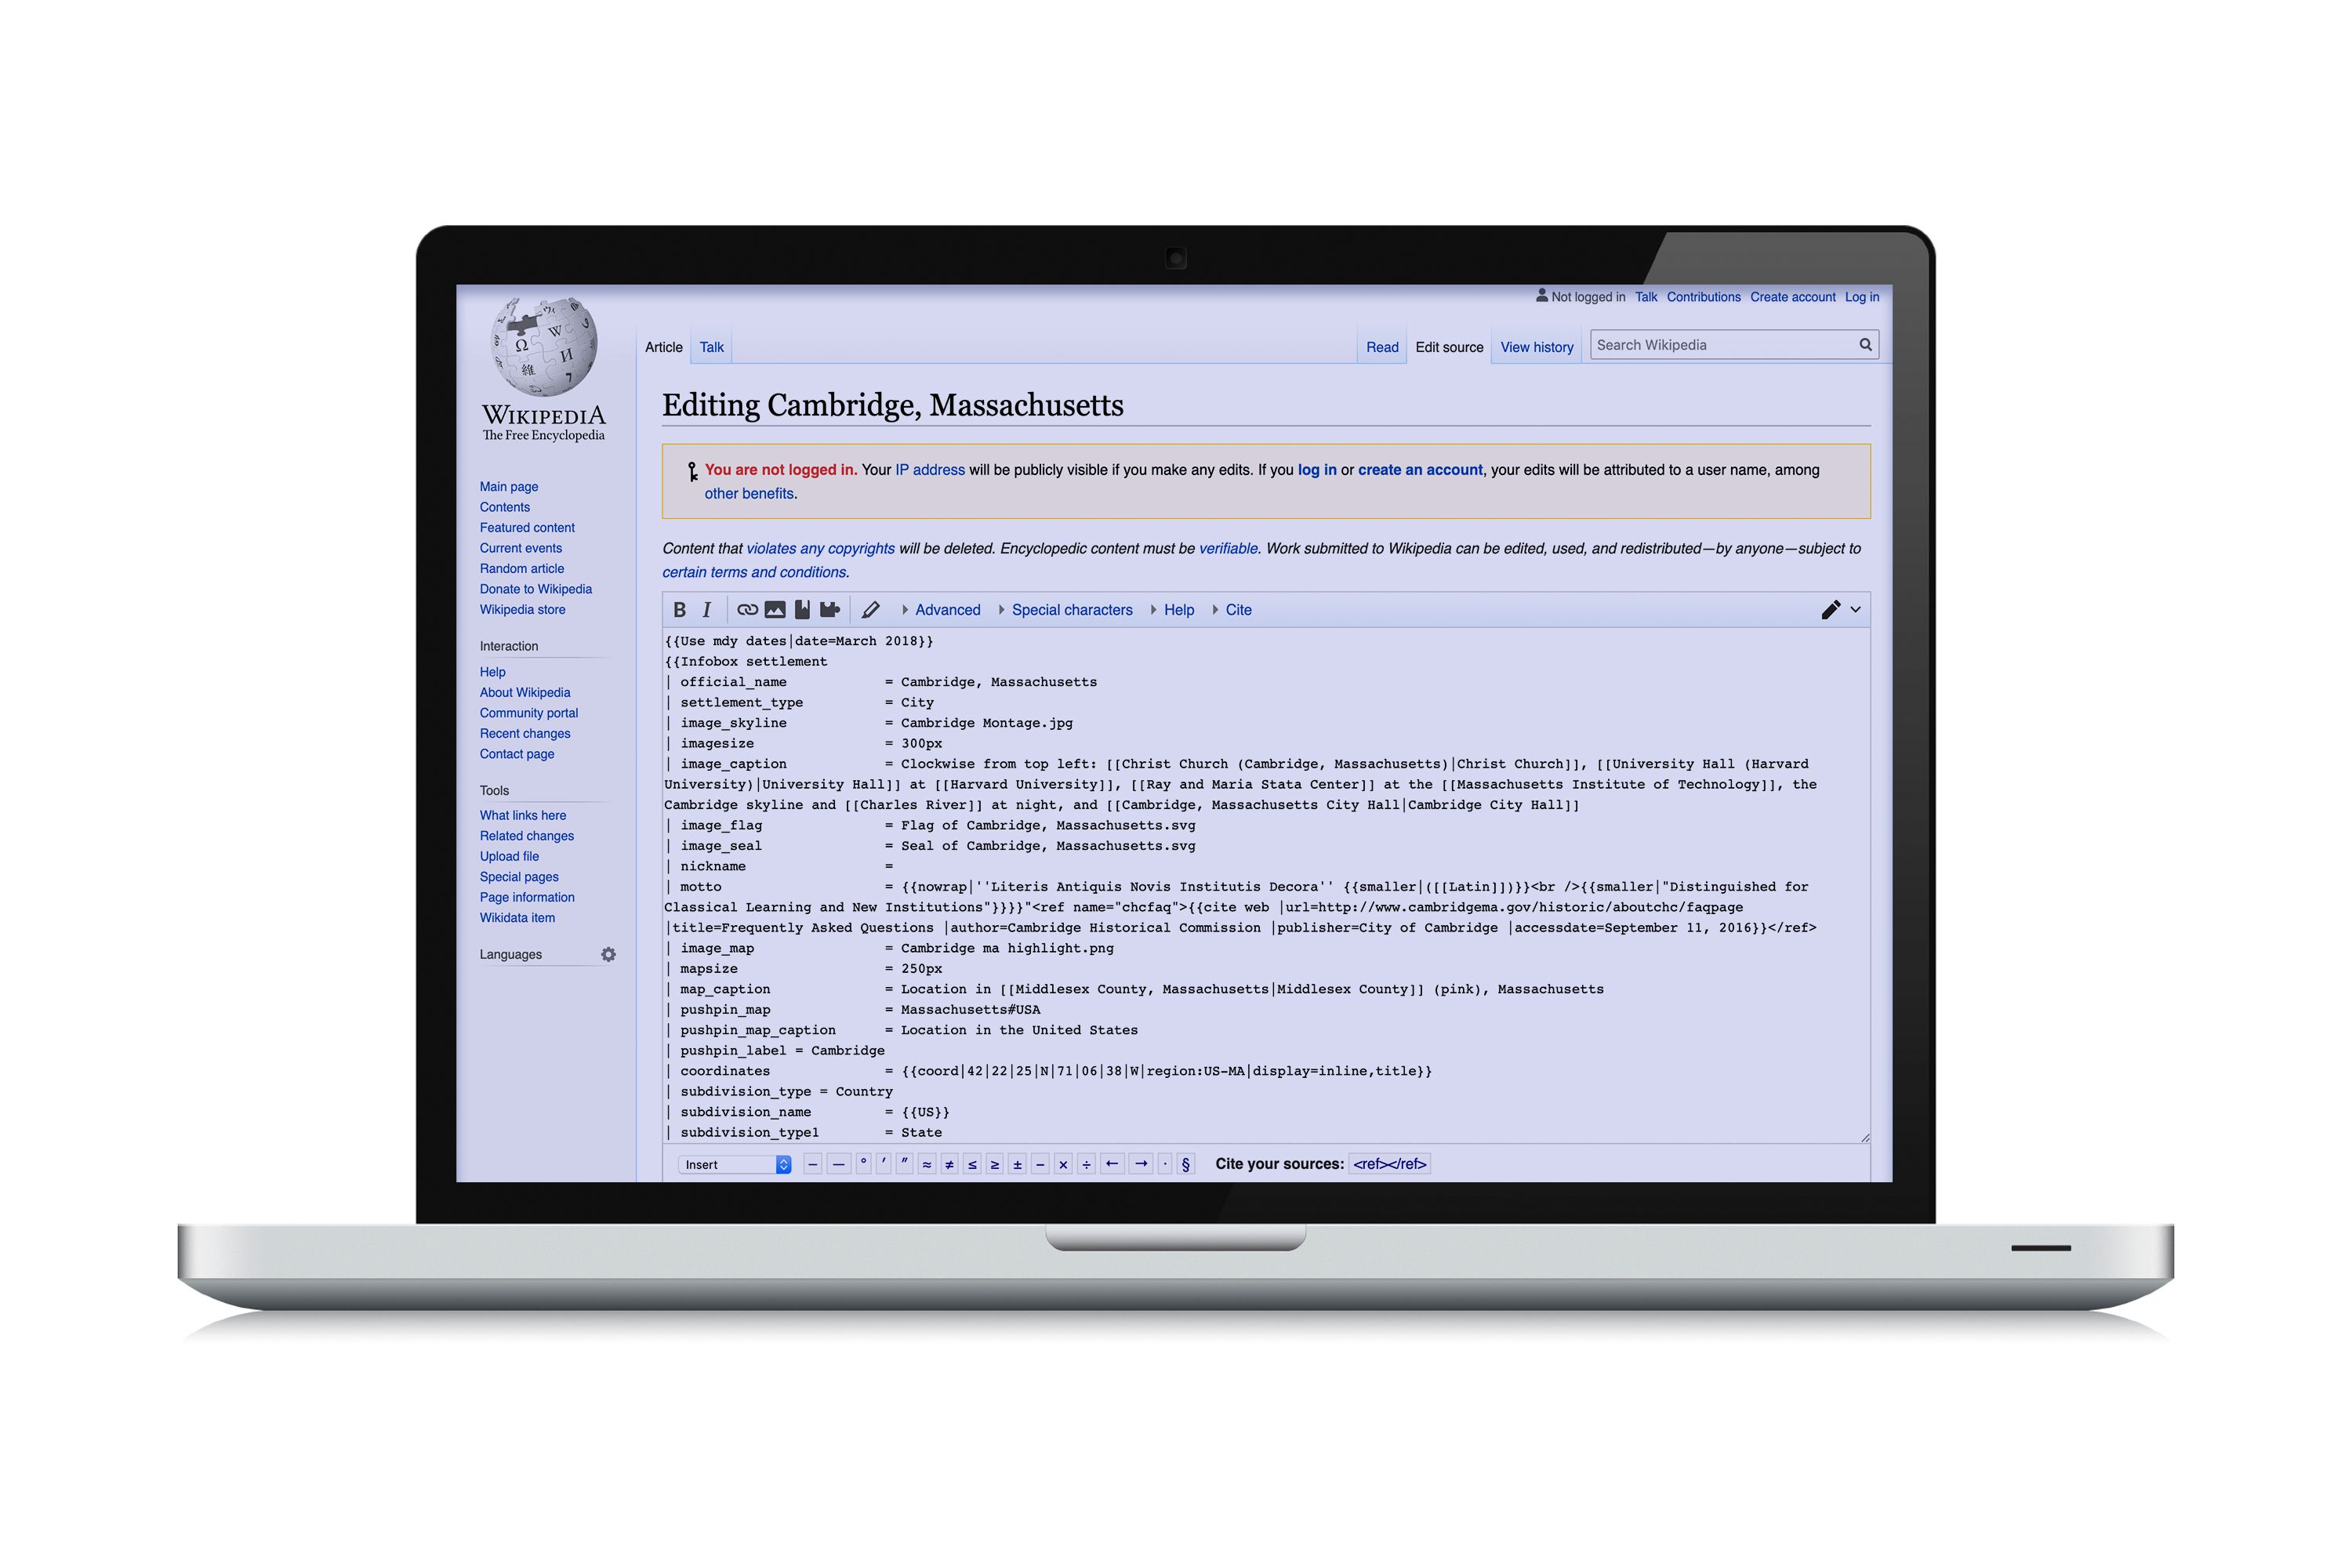Click the Read view button
Screen dimensions: 2352x1568
click(1381, 347)
